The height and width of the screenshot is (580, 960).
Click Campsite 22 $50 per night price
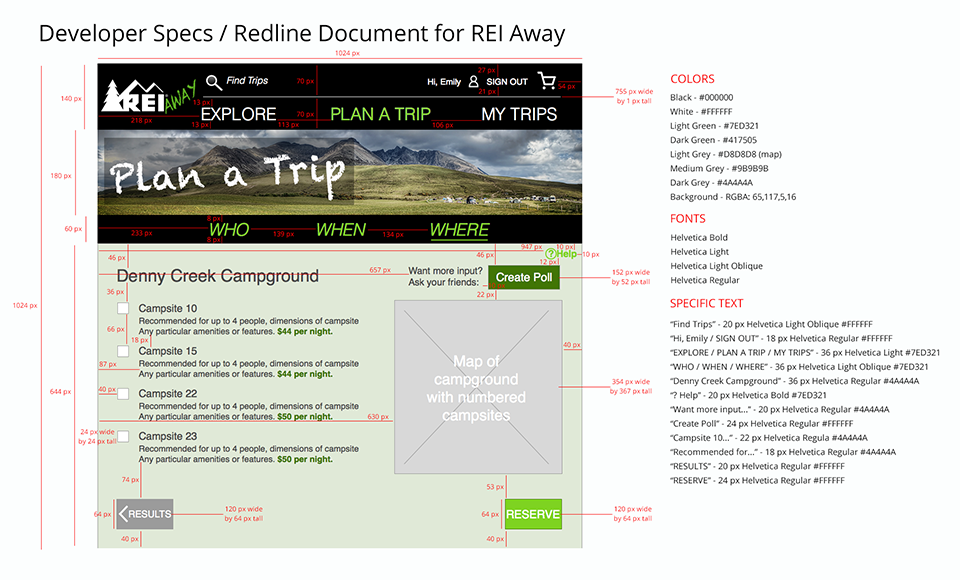click(x=305, y=416)
